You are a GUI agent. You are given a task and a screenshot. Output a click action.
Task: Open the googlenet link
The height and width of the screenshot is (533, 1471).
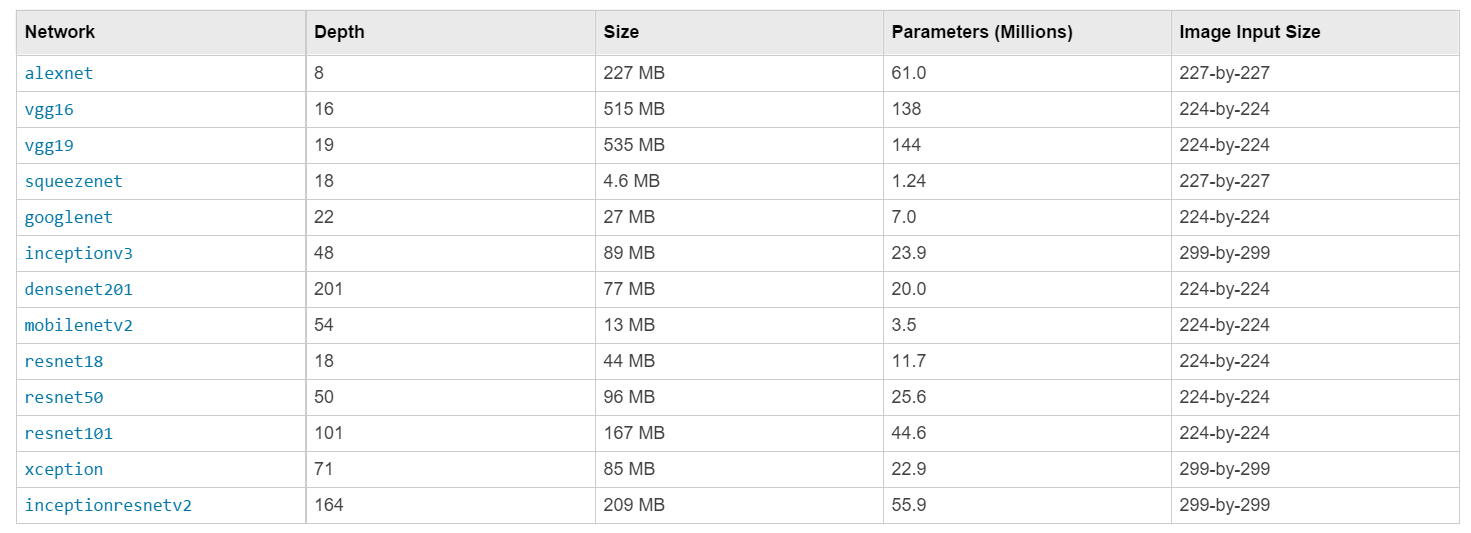[69, 217]
